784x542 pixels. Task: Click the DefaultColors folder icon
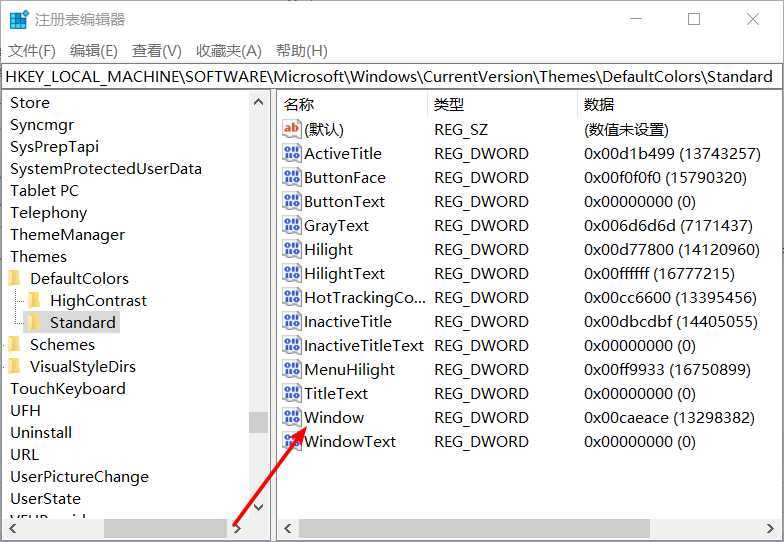pos(15,278)
